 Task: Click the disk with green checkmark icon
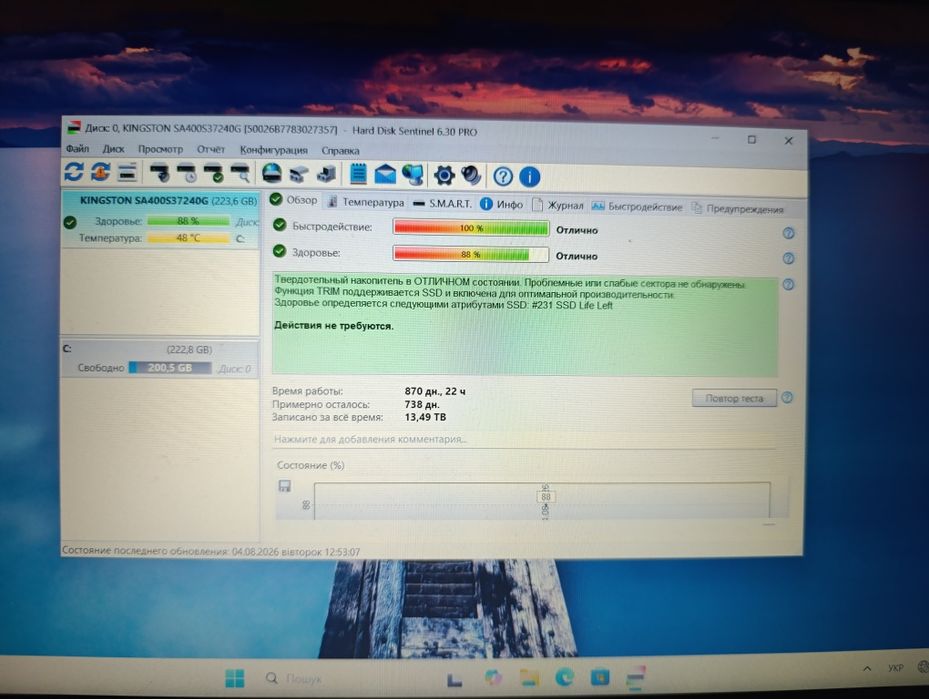coord(213,174)
